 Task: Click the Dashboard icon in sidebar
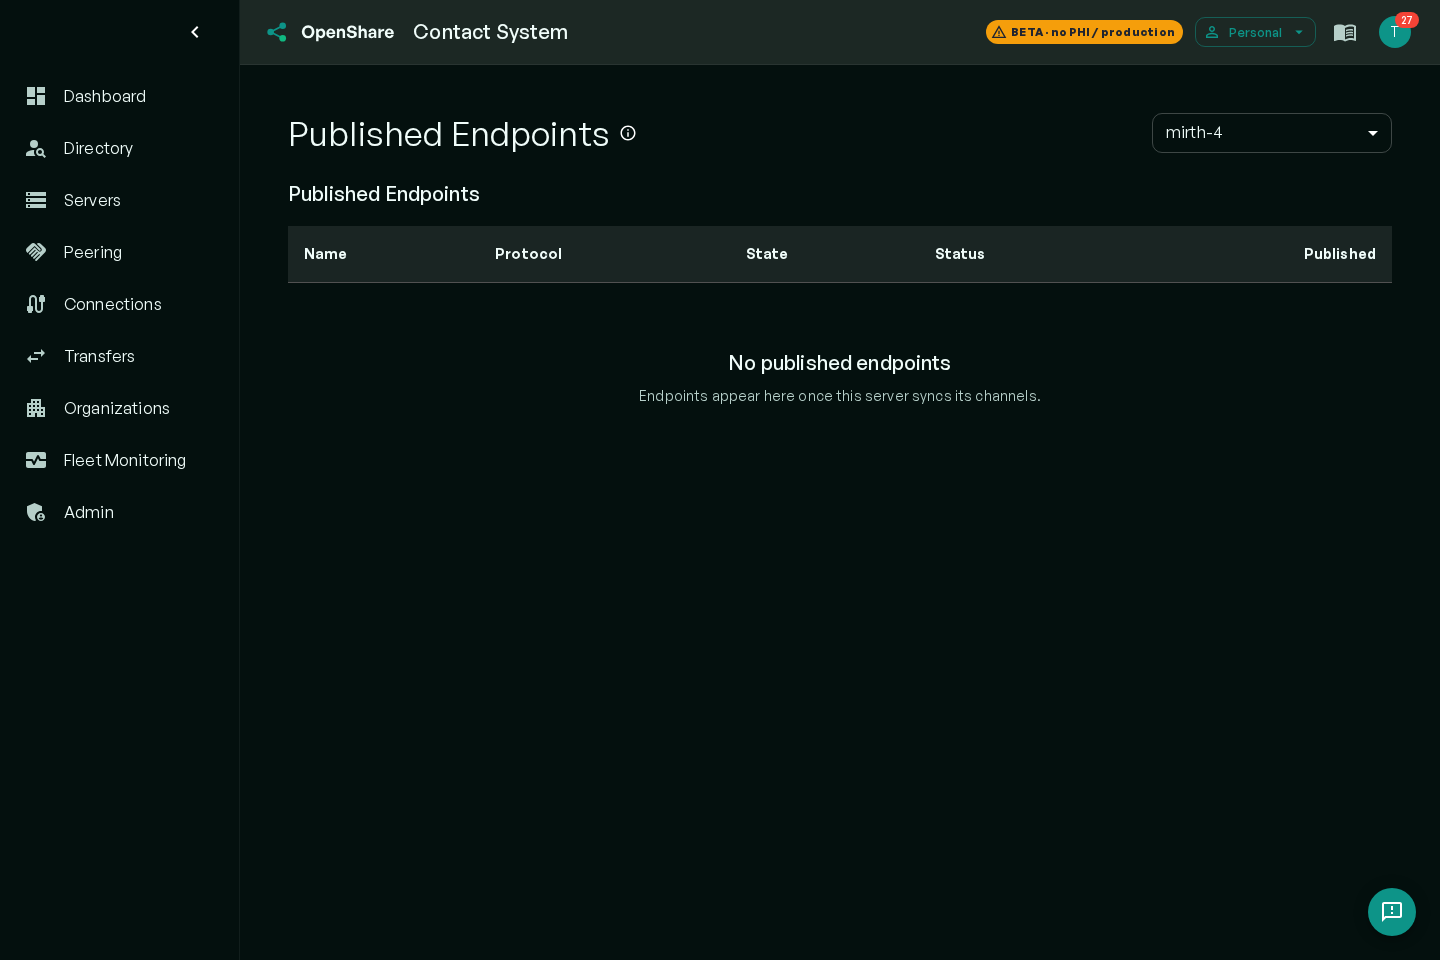tap(36, 96)
